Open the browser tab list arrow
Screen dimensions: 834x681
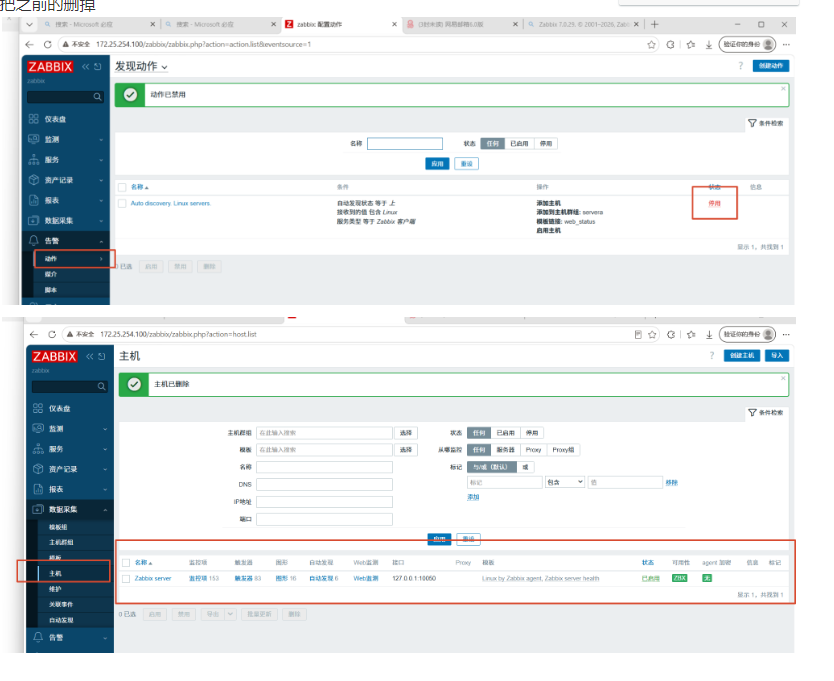point(29,24)
